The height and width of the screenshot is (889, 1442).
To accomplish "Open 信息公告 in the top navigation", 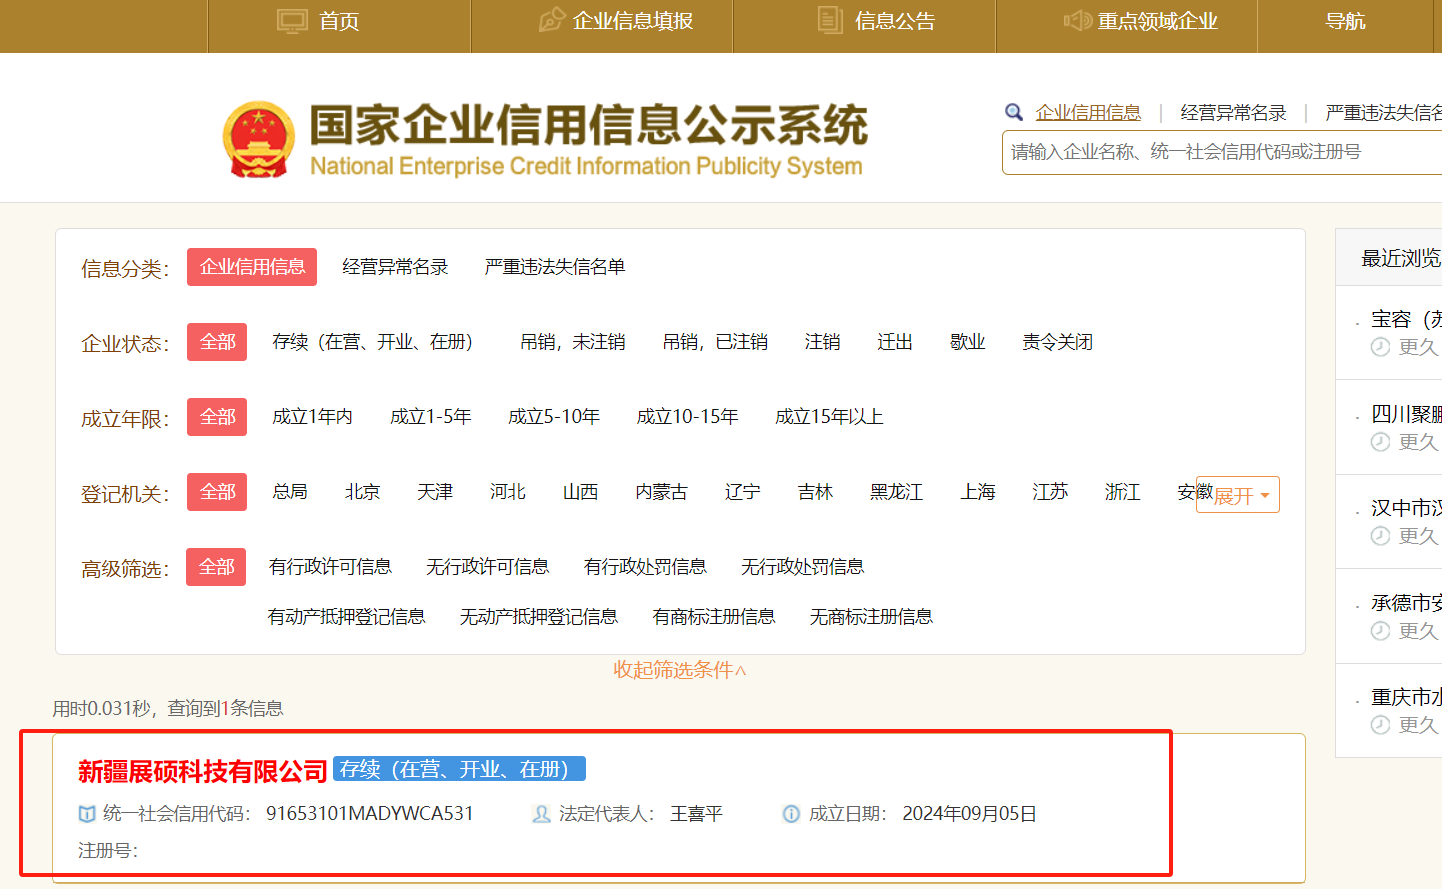I will (894, 21).
